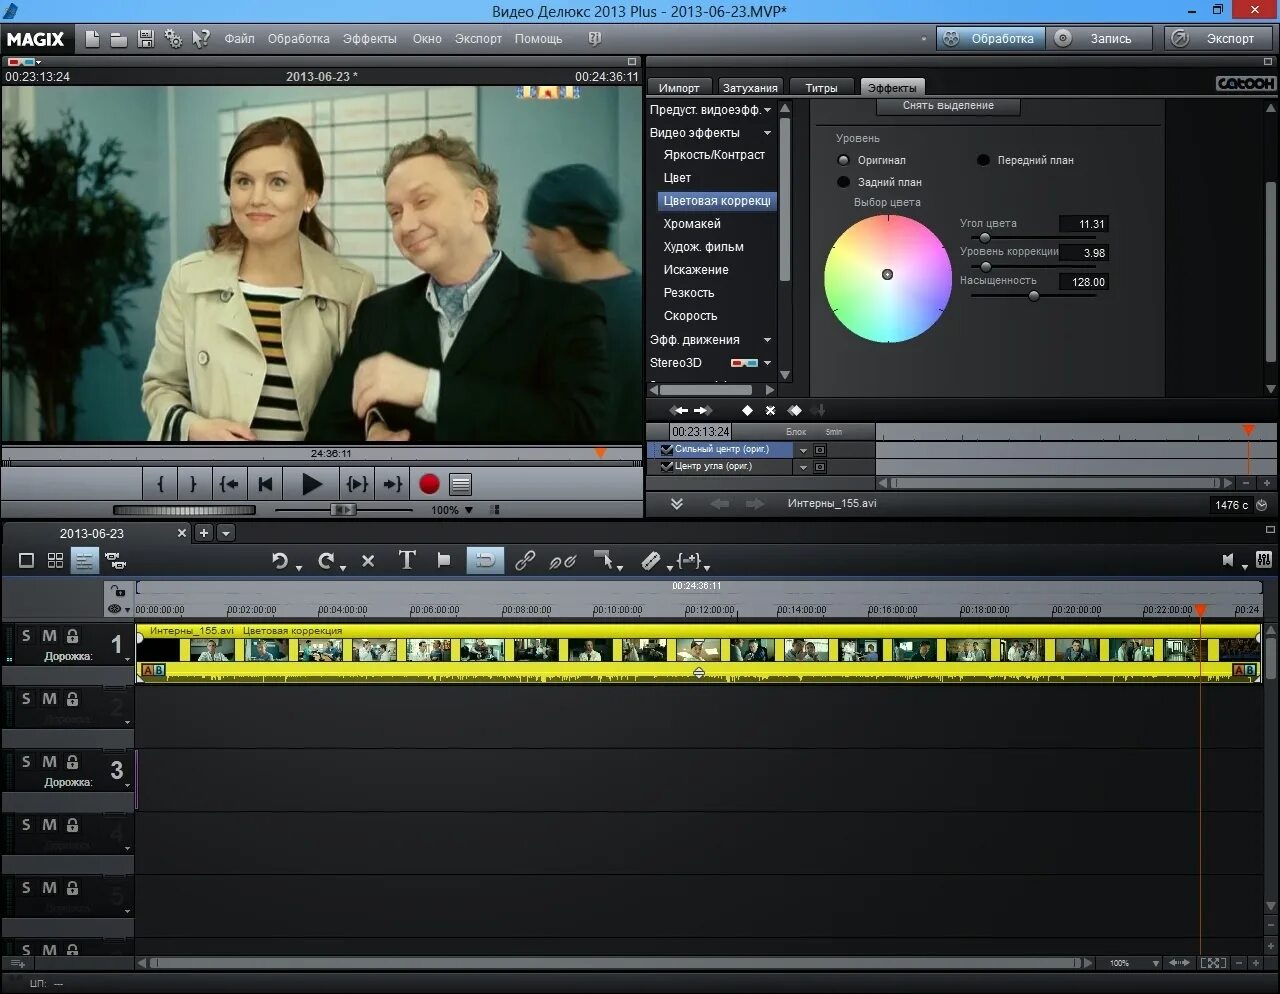This screenshot has width=1280, height=994.
Task: Click the Насыщенность slider
Action: click(x=1033, y=296)
